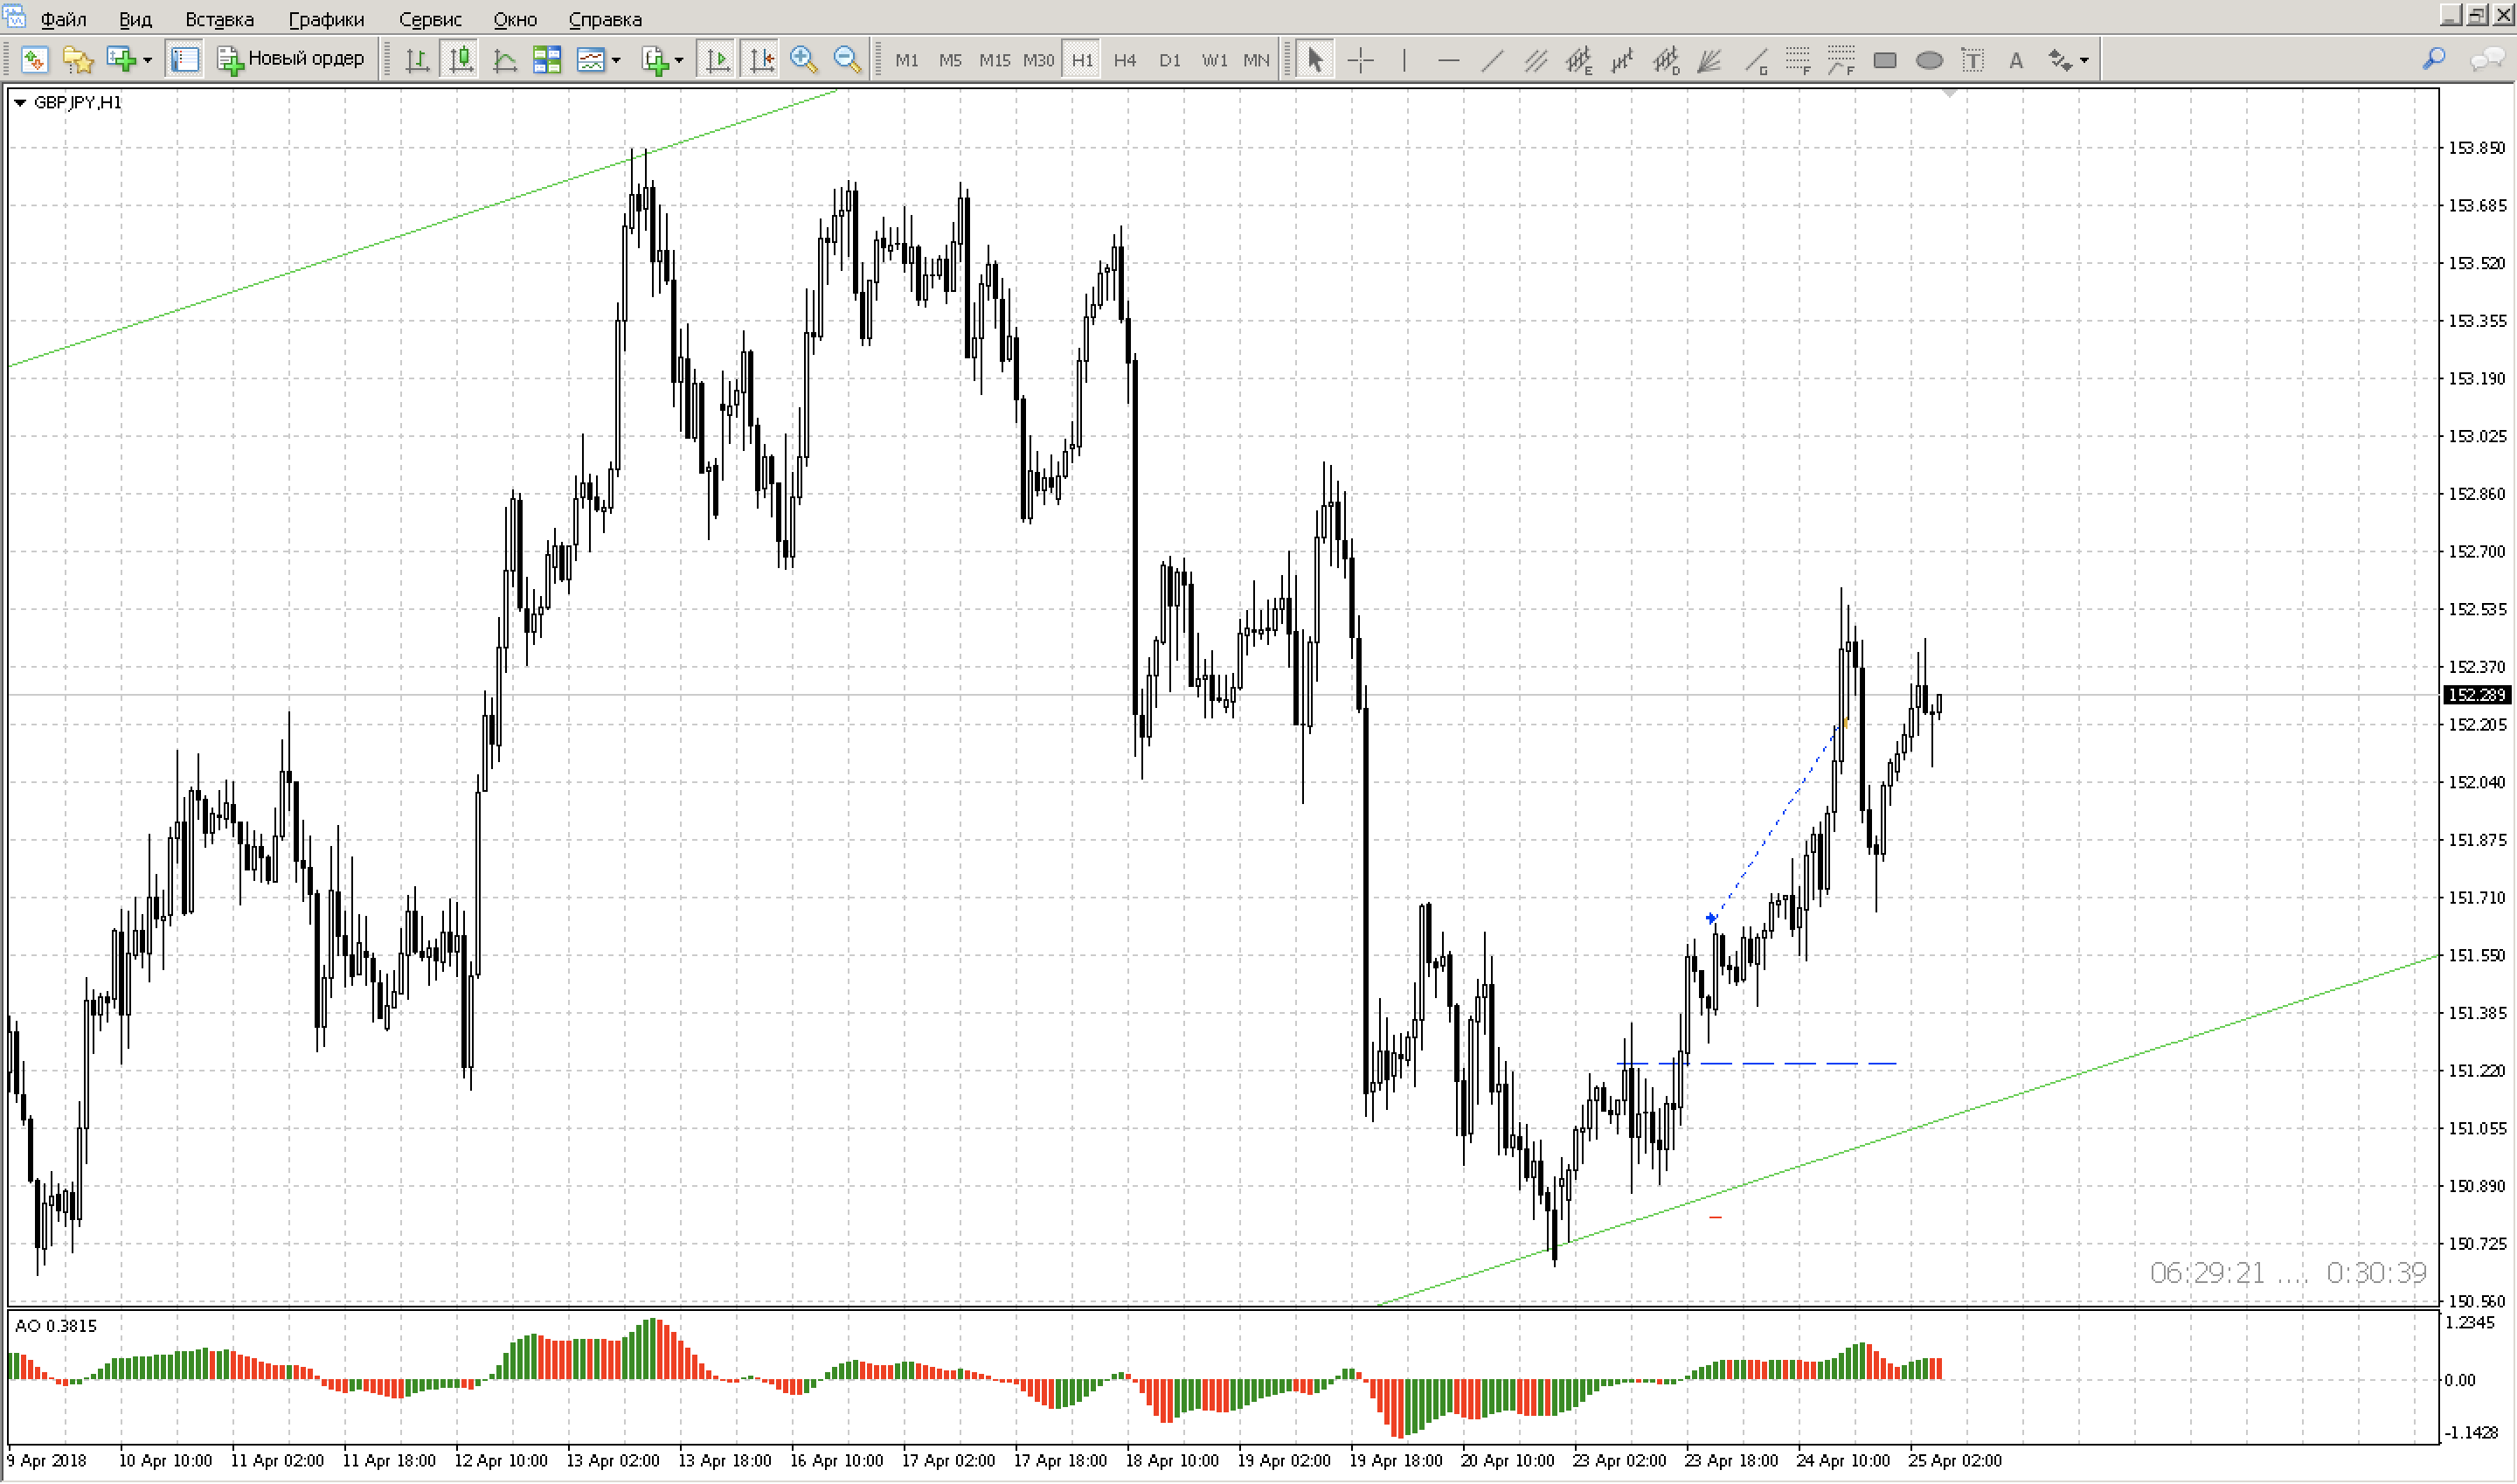Select the trendline drawing tool
This screenshot has width=2517, height=1484.
click(1491, 60)
